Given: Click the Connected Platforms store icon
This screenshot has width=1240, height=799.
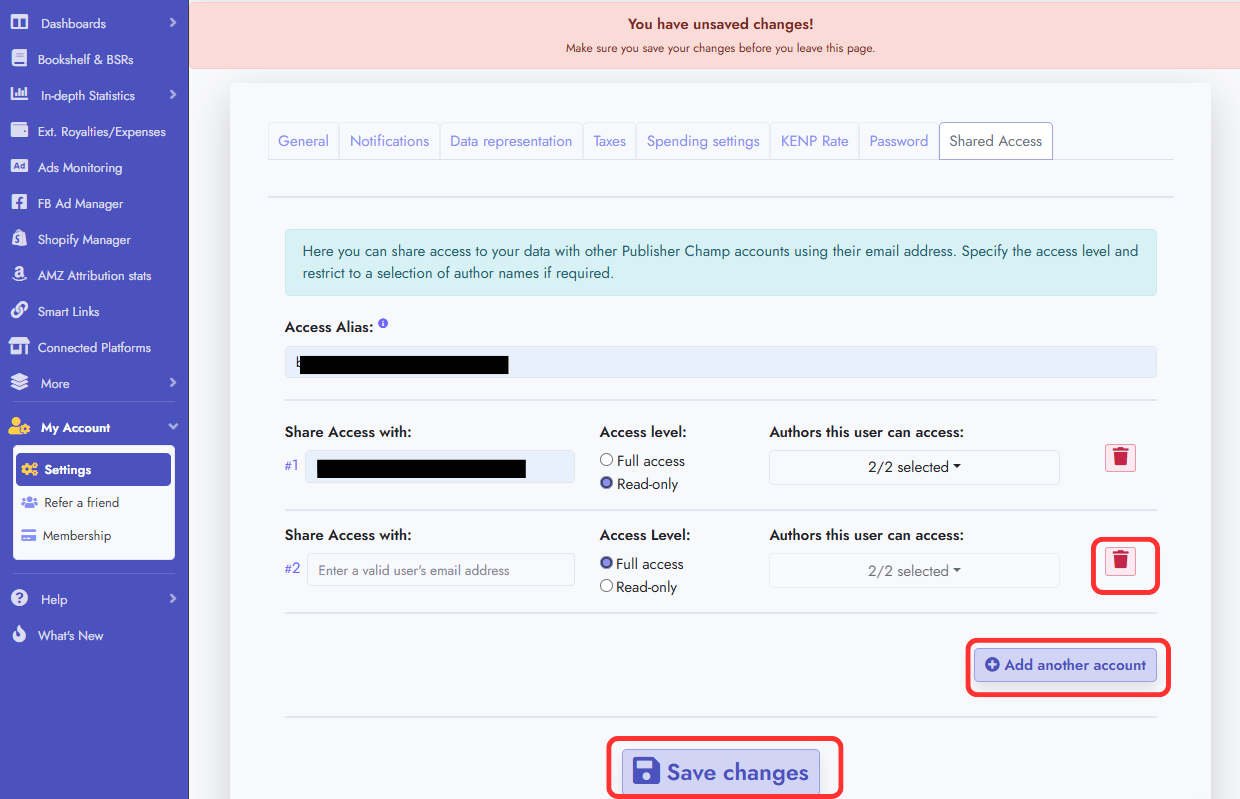Looking at the screenshot, I should pyautogui.click(x=19, y=347).
